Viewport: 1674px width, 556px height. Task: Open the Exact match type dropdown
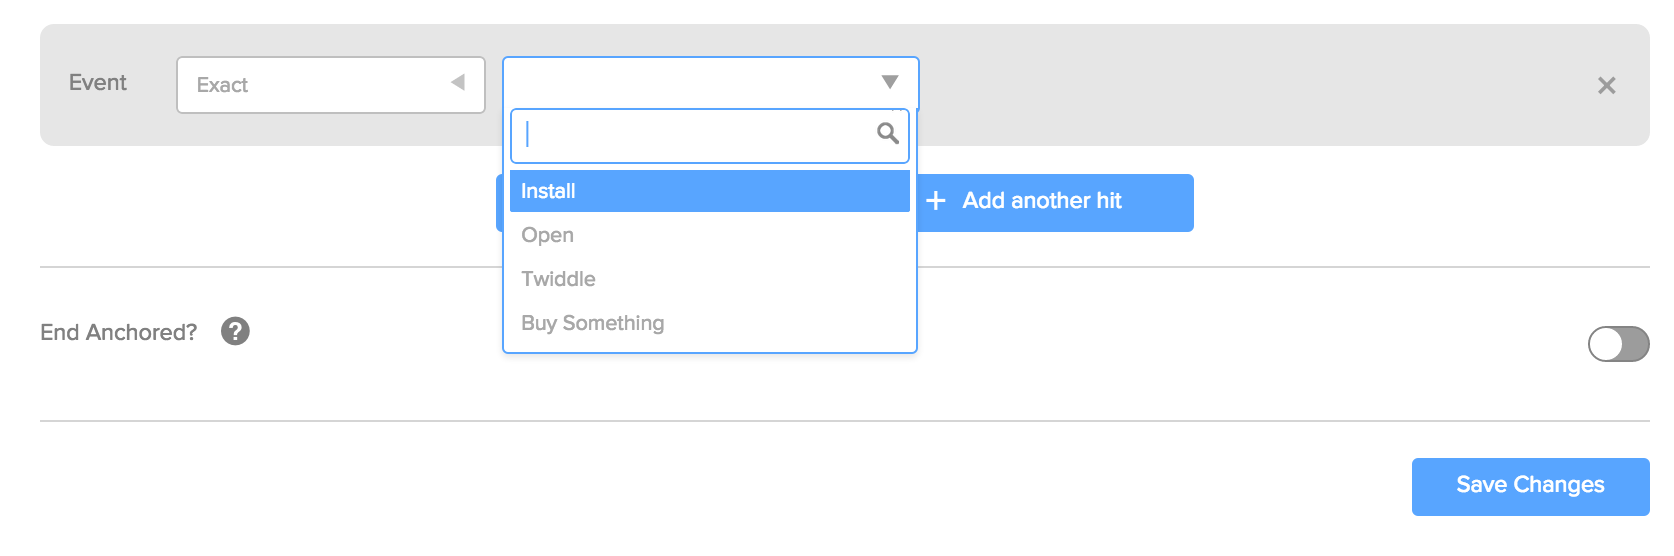tap(331, 85)
